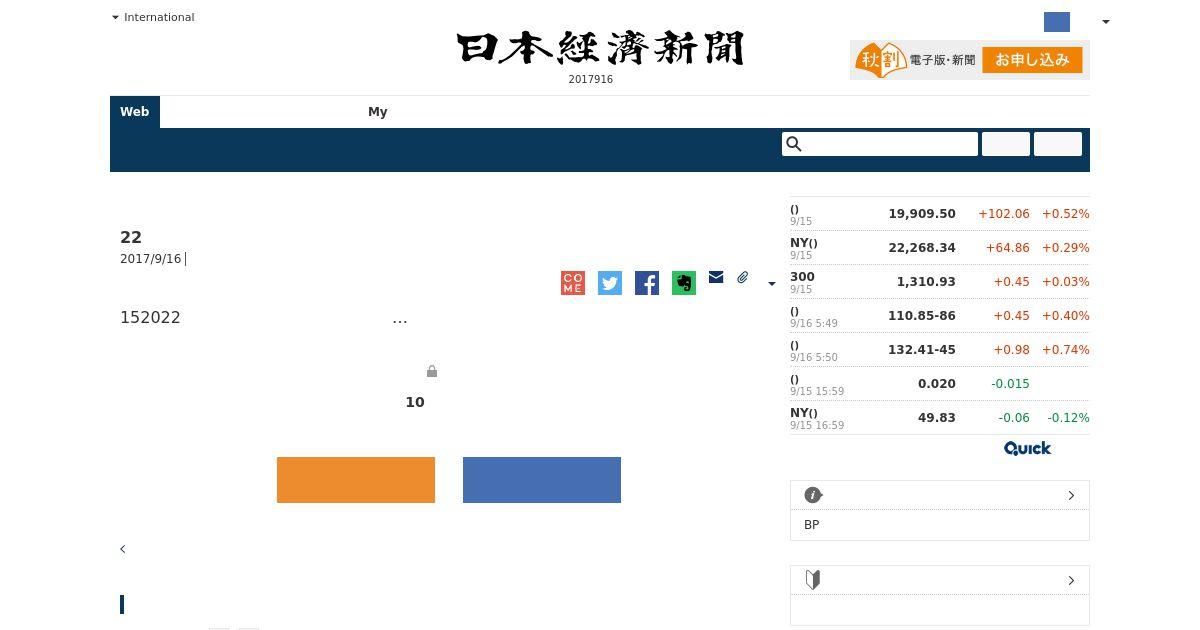This screenshot has width=1200, height=630.
Task: Open the International edition dropdown
Action: coord(153,17)
